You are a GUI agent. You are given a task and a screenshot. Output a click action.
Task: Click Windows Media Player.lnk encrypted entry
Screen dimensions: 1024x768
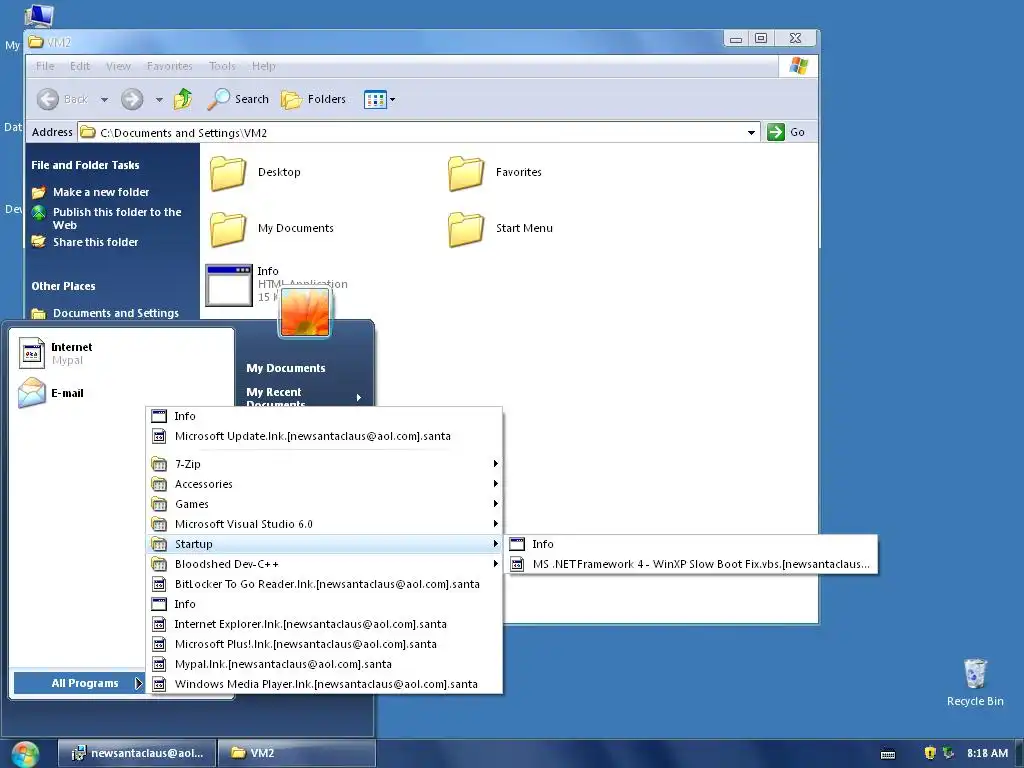point(325,684)
